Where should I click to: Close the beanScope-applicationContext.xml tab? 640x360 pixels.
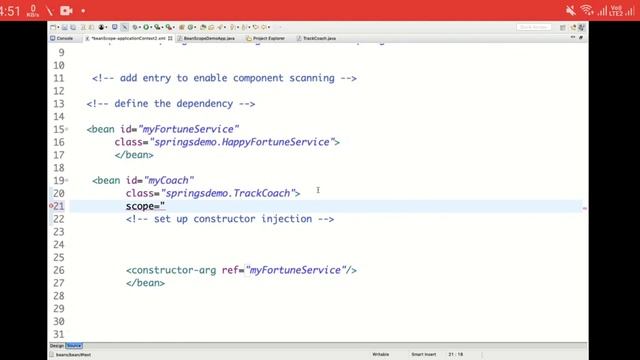170,38
